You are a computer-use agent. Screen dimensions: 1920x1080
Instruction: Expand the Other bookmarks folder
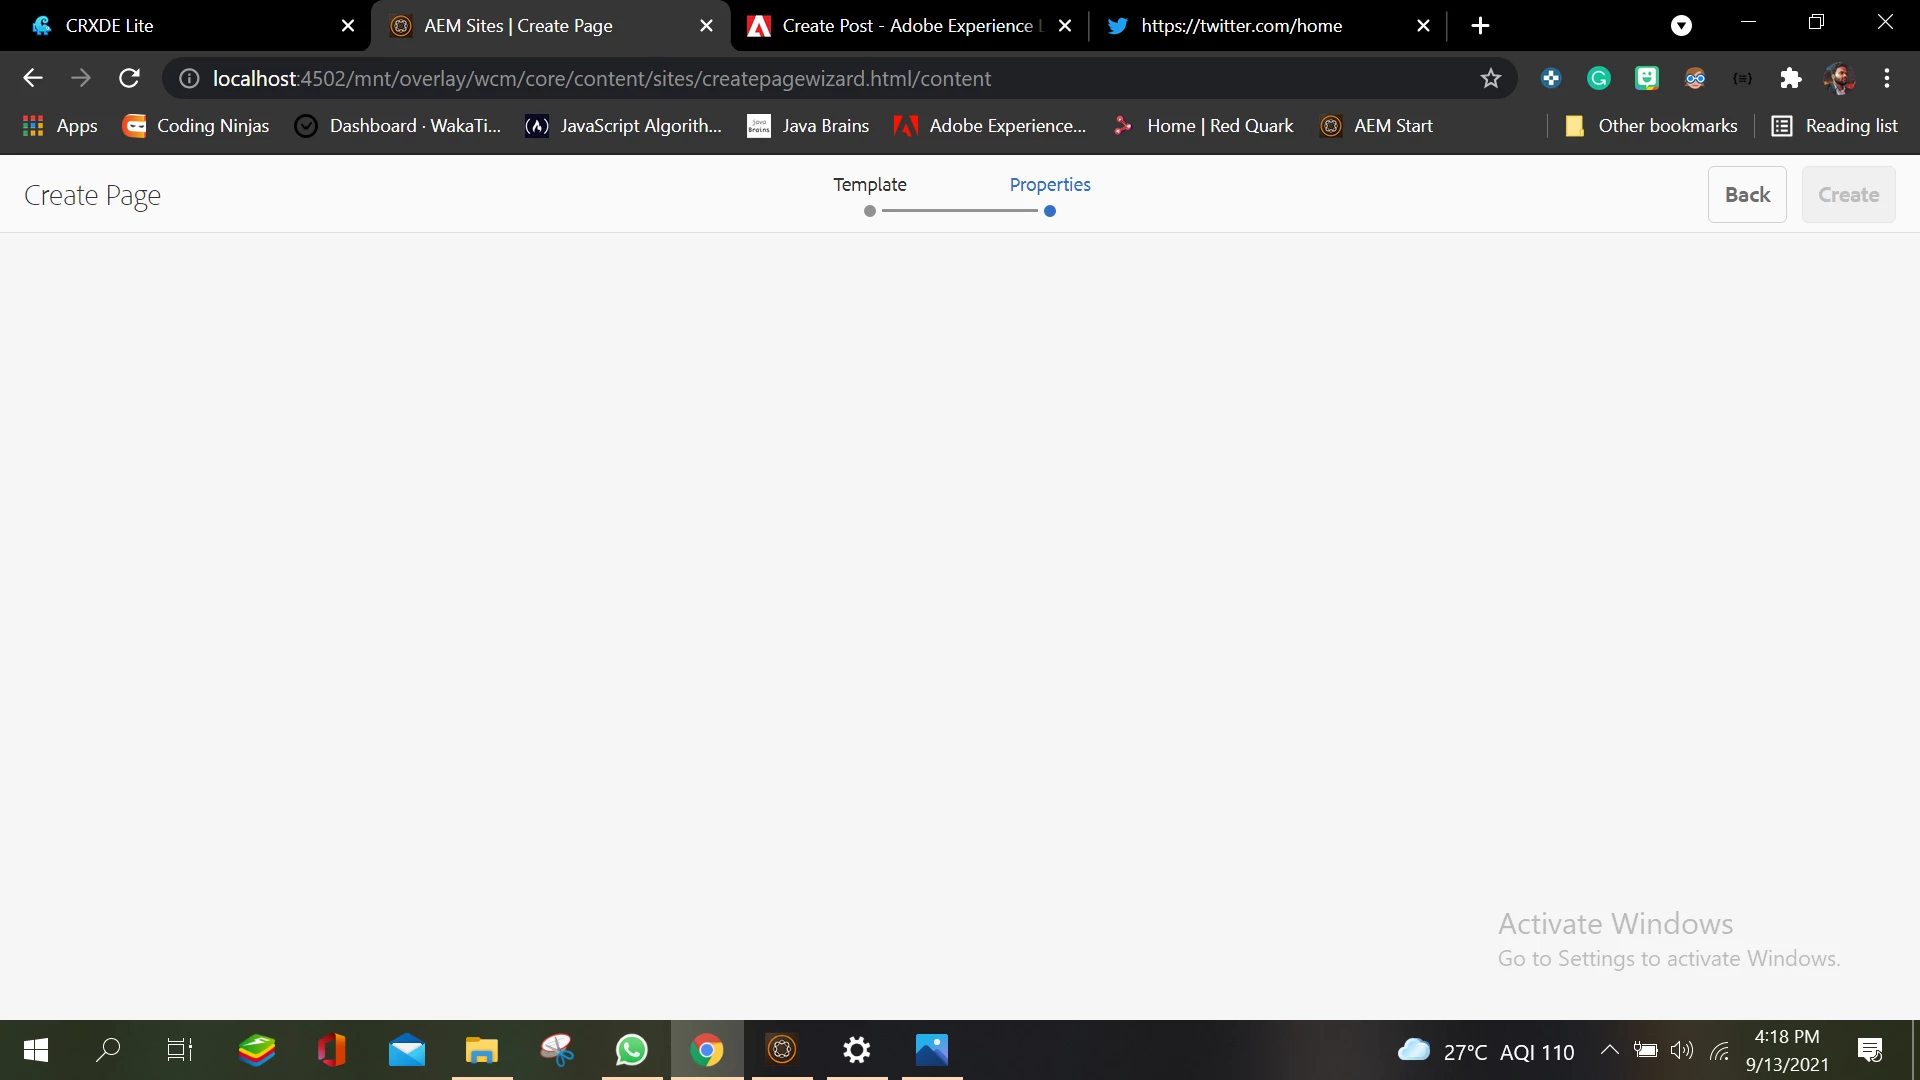coord(1651,126)
